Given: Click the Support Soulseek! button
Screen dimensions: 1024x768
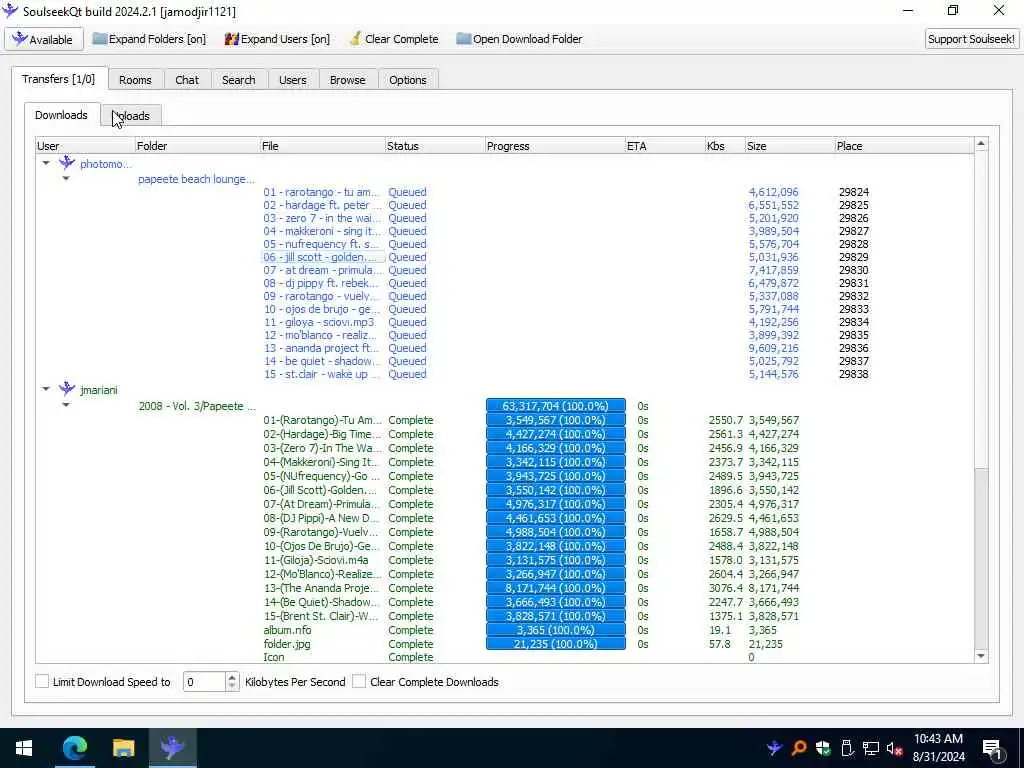Looking at the screenshot, I should 971,39.
